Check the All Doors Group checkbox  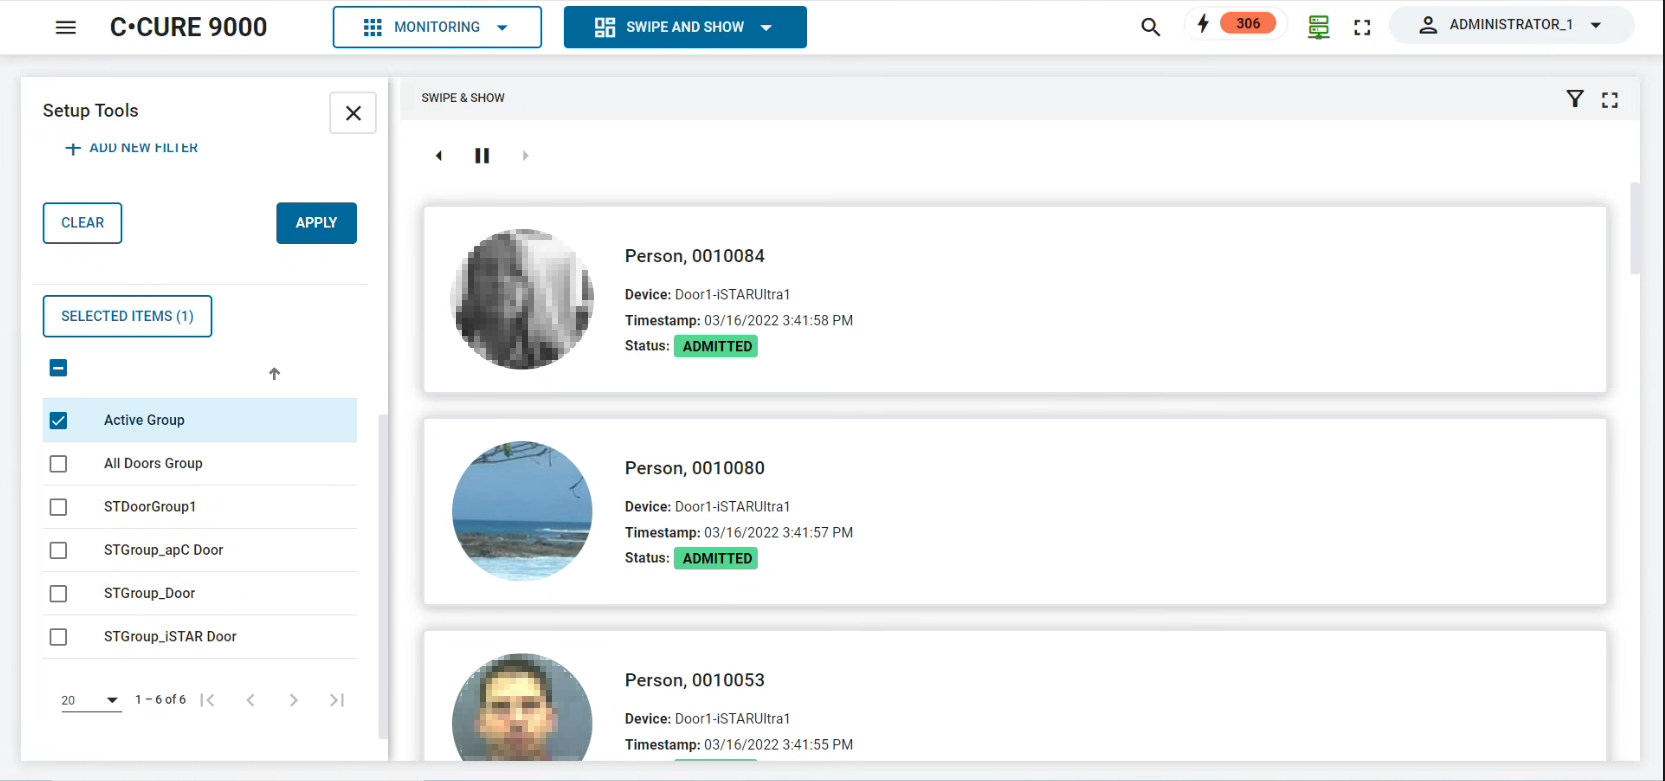pyautogui.click(x=59, y=464)
